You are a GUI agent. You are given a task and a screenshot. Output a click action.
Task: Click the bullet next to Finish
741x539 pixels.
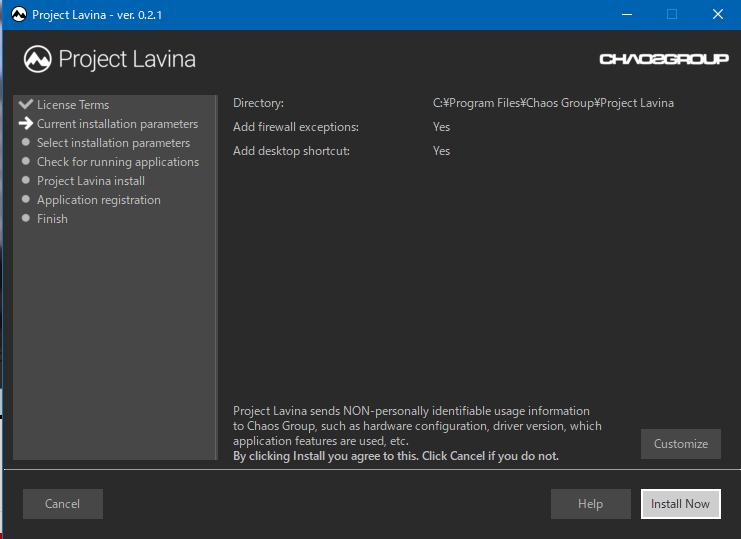click(x=26, y=218)
